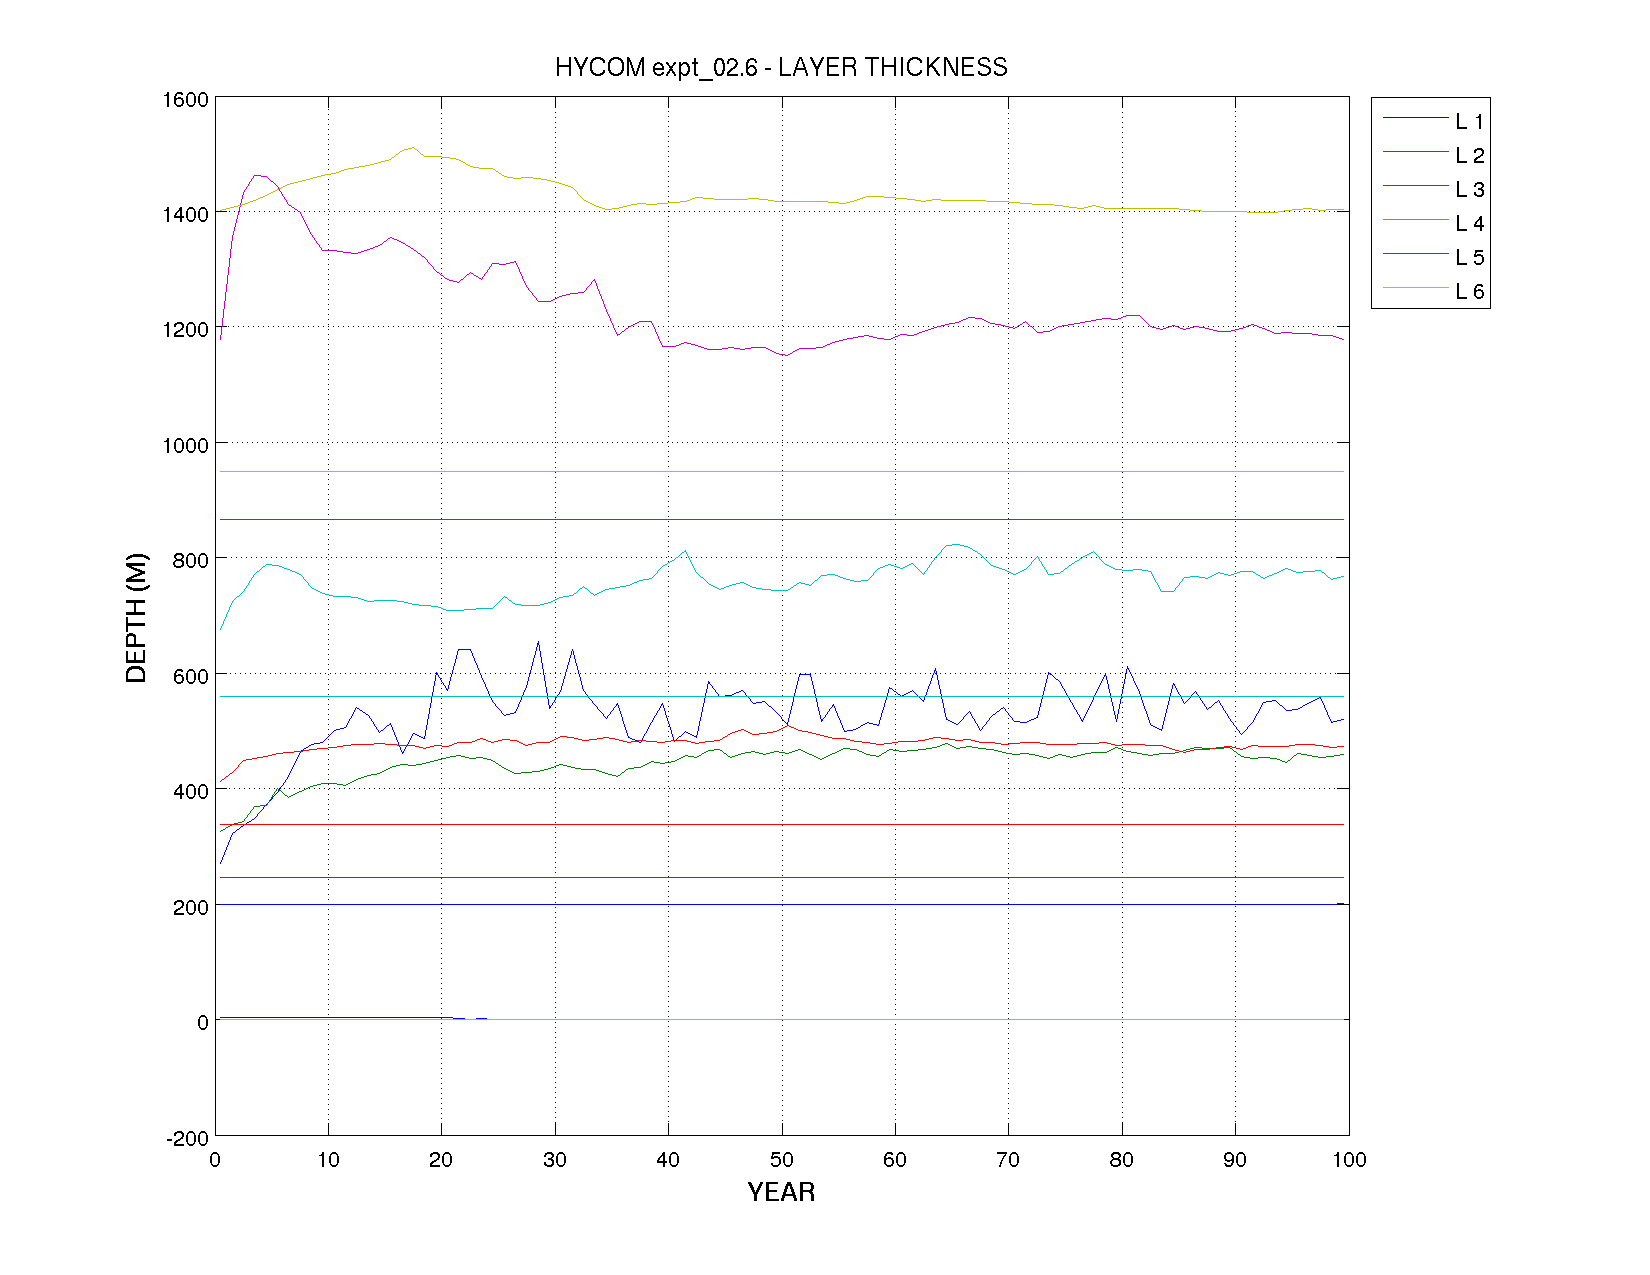1650x1275 pixels.
Task: Select the YEAR x-axis label
Action: click(781, 1192)
